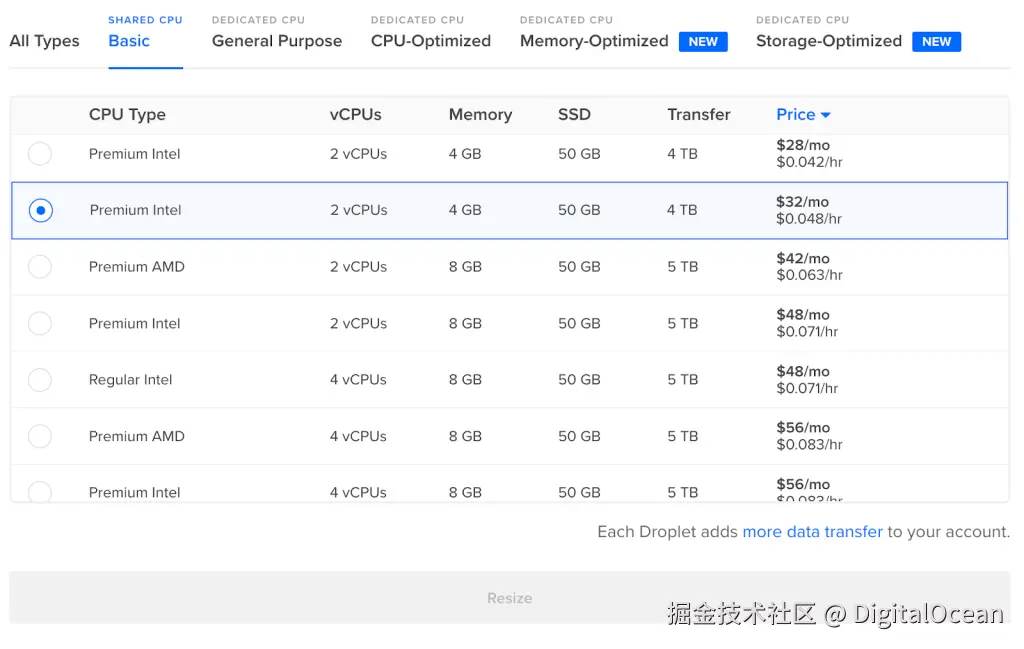This screenshot has height=649, width=1024.
Task: Switch to the Basic shared CPU tab
Action: pos(129,41)
